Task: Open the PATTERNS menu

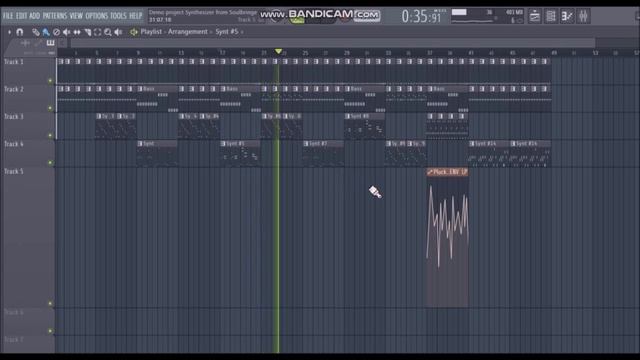Action: coord(55,16)
